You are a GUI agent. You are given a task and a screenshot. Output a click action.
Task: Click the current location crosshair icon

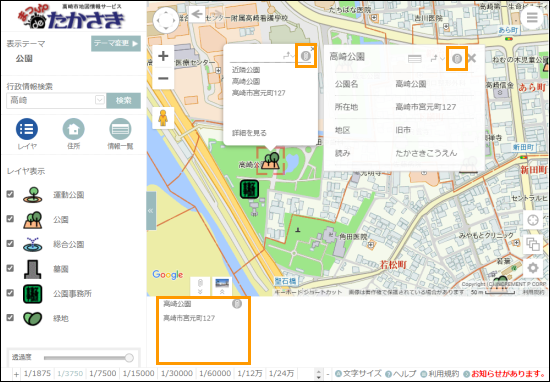point(533,220)
